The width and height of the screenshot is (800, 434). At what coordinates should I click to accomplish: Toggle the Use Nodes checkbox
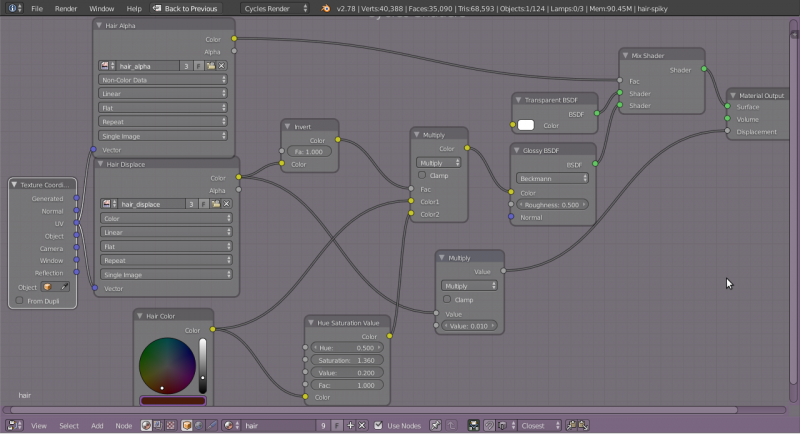tap(378, 425)
